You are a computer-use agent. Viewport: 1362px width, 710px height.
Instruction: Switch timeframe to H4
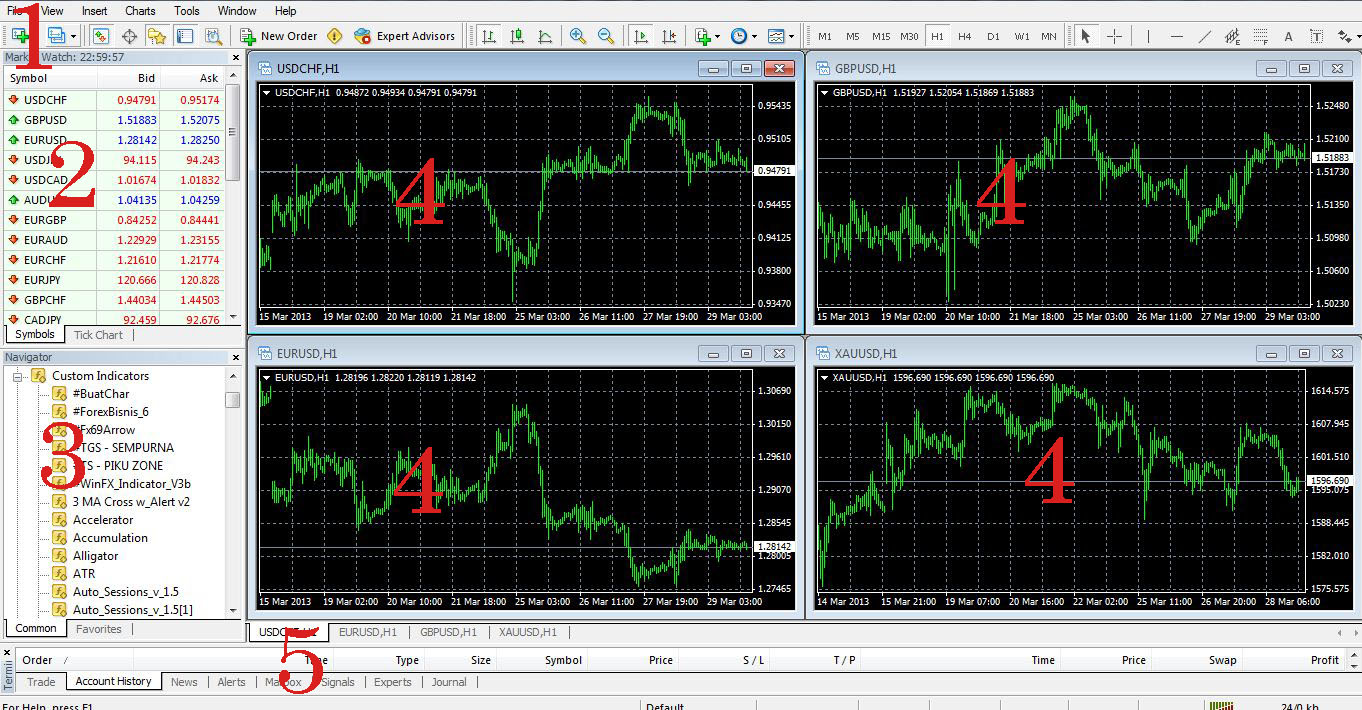[965, 37]
